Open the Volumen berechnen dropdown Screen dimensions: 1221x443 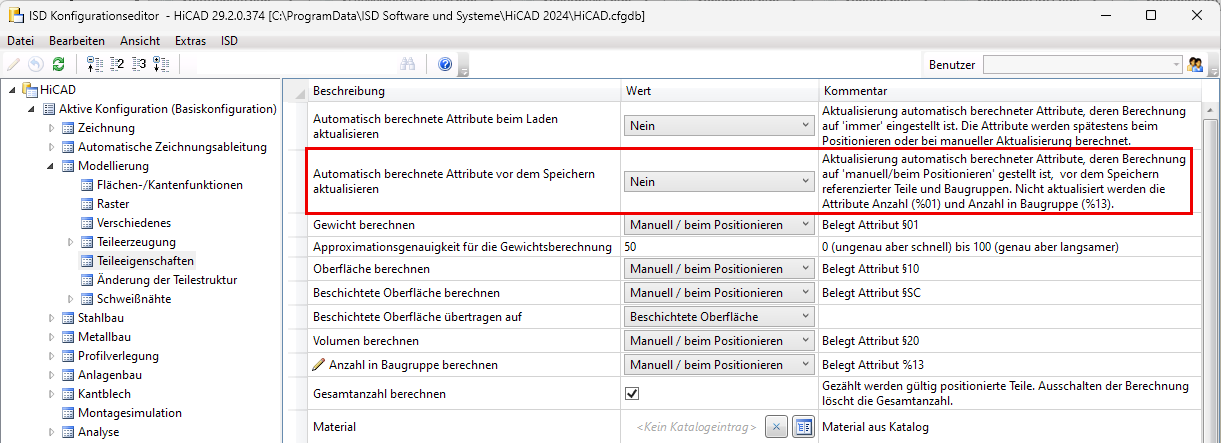tap(719, 341)
